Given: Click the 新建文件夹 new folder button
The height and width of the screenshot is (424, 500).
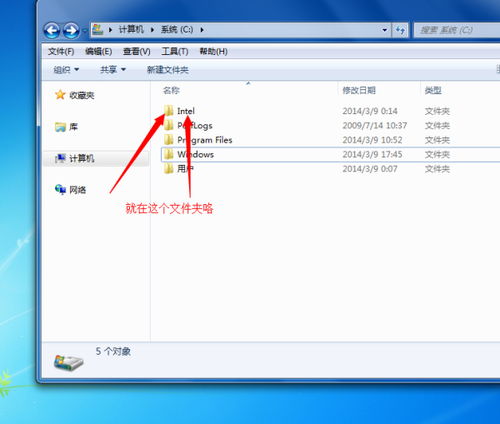Looking at the screenshot, I should [x=168, y=70].
